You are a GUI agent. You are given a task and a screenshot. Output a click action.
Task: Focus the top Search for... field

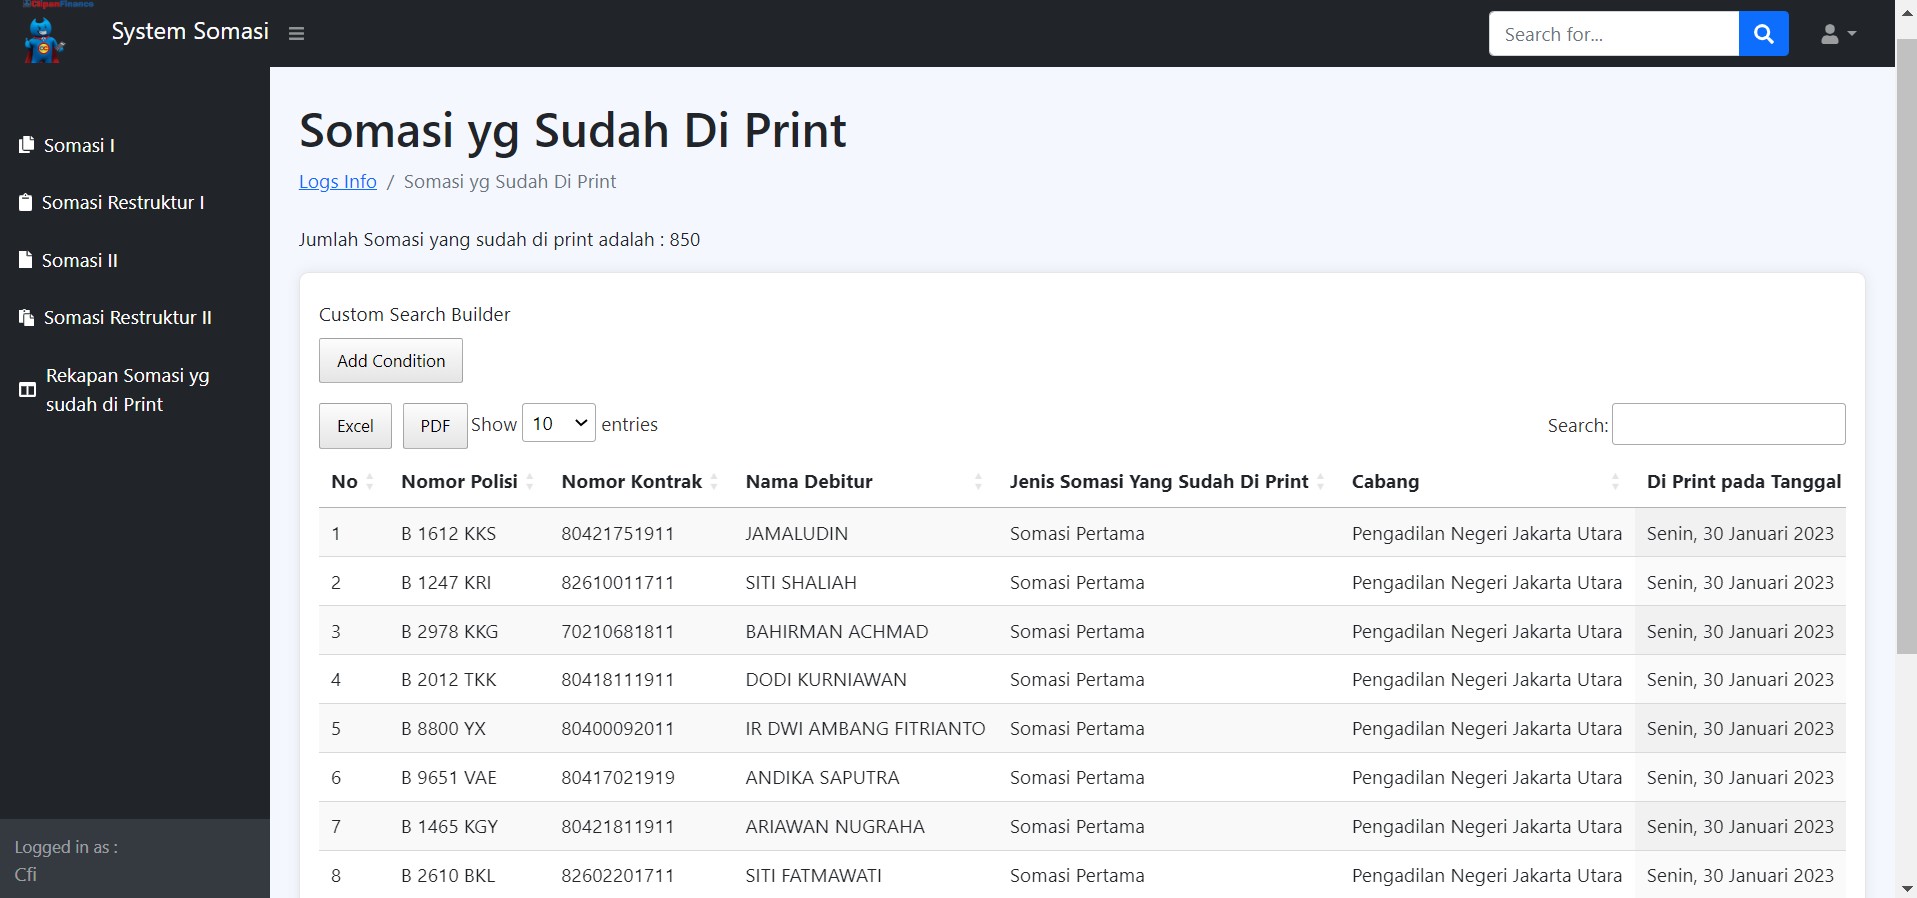click(x=1614, y=34)
